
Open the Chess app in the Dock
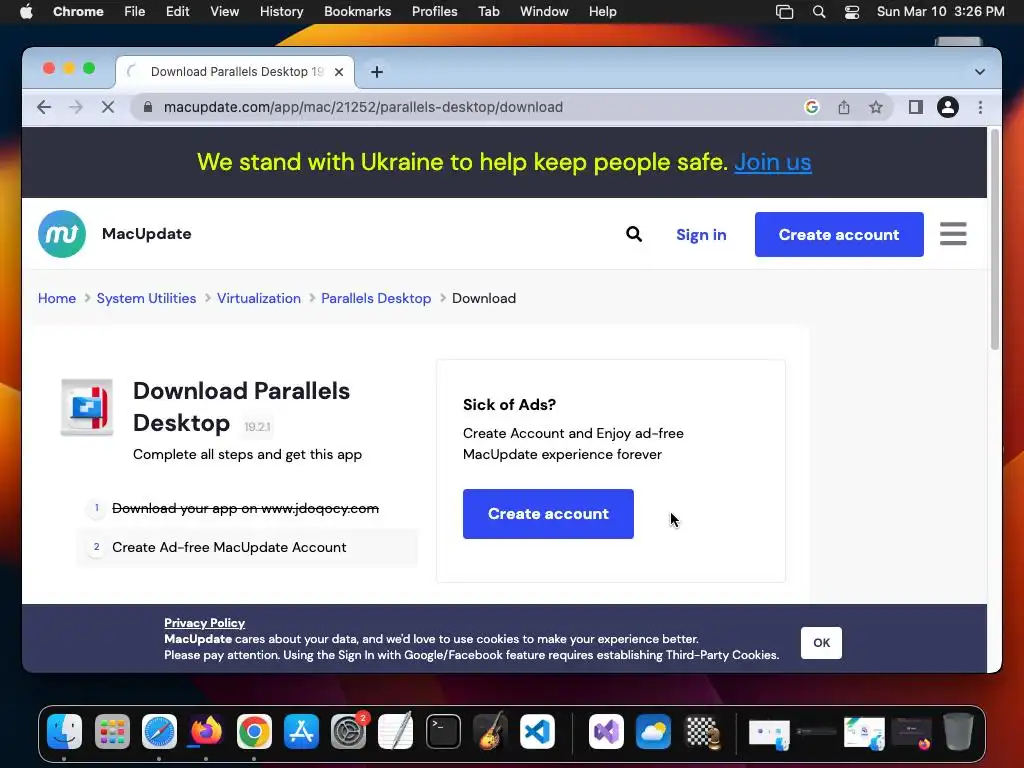703,731
